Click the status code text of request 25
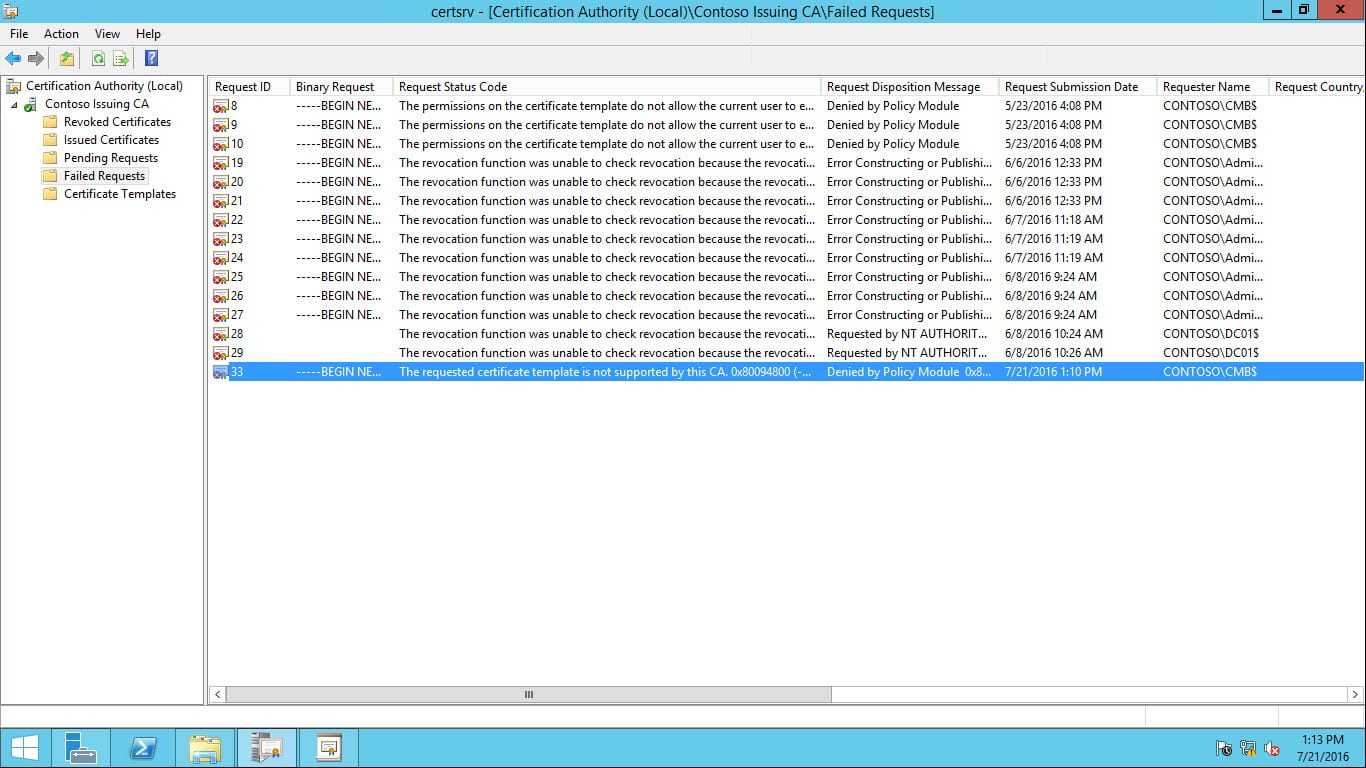This screenshot has height=768, width=1366. (x=606, y=277)
